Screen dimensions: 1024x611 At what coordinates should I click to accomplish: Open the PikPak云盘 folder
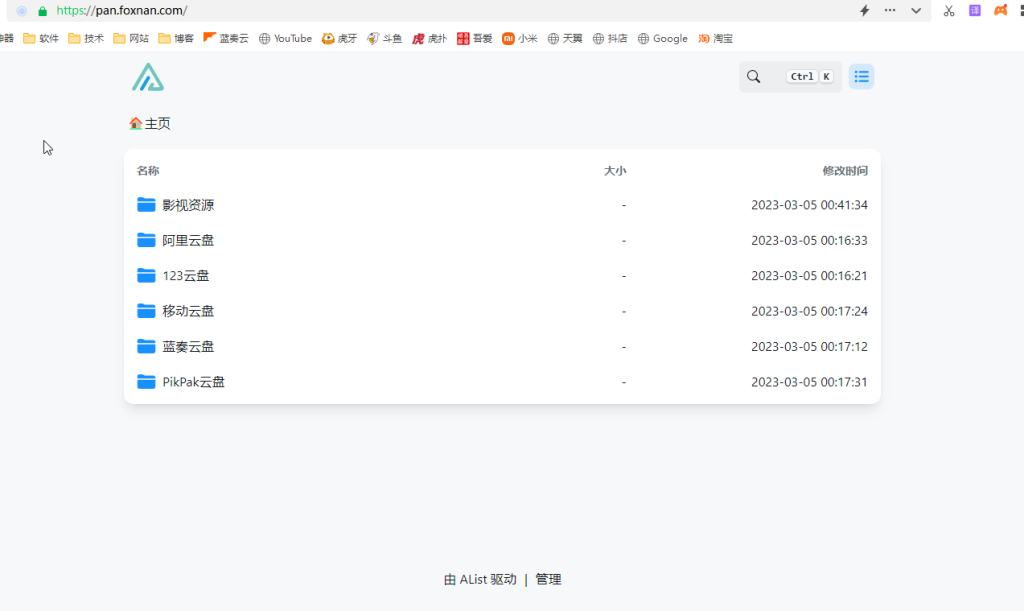pyautogui.click(x=193, y=382)
